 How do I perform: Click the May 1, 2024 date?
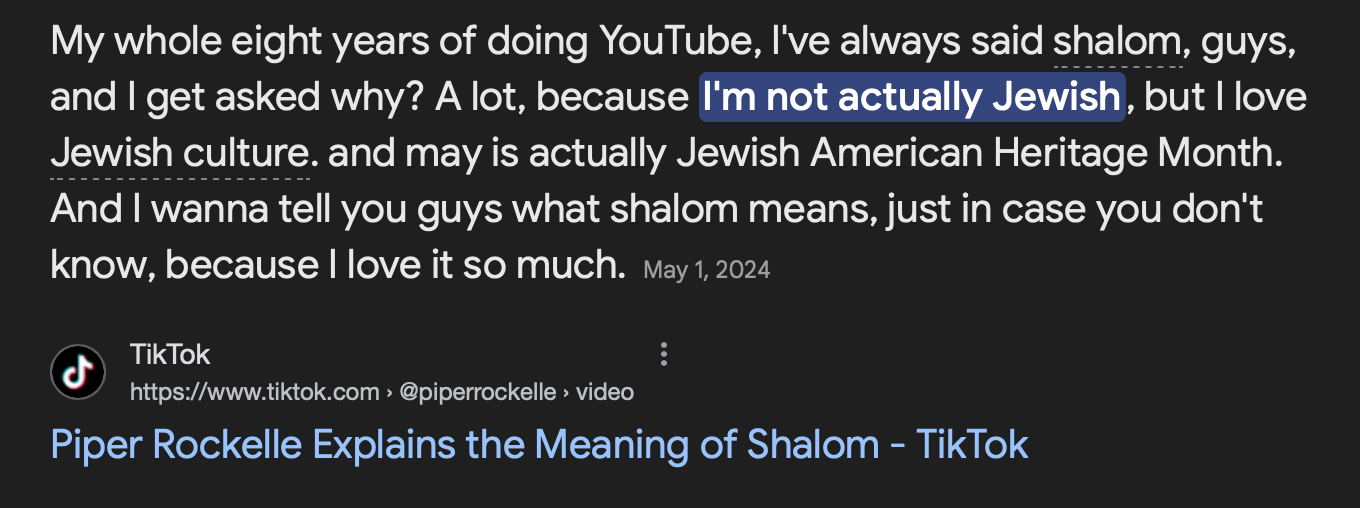[707, 270]
